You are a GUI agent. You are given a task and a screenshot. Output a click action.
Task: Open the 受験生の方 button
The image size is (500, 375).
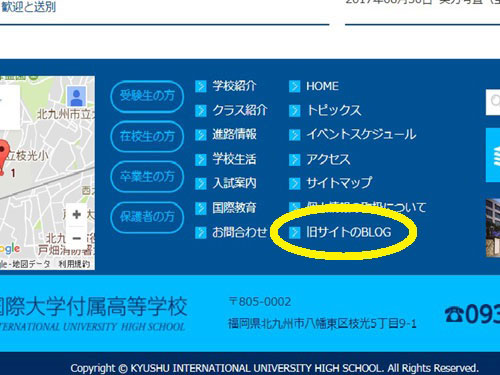147,96
